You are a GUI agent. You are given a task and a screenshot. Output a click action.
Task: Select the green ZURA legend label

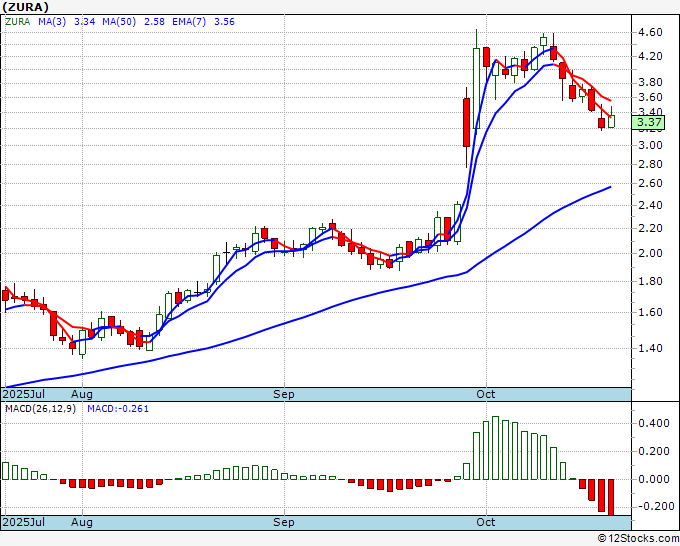17,22
